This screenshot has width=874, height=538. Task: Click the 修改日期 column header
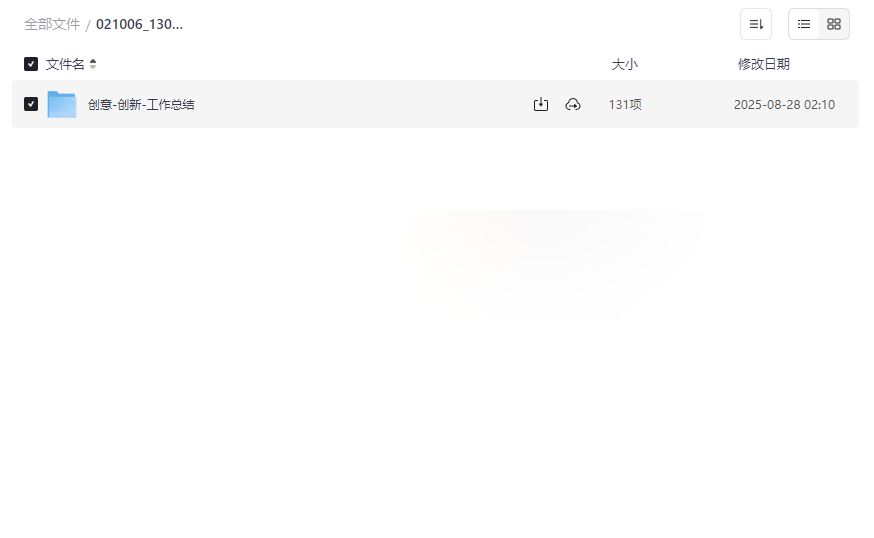pyautogui.click(x=764, y=64)
